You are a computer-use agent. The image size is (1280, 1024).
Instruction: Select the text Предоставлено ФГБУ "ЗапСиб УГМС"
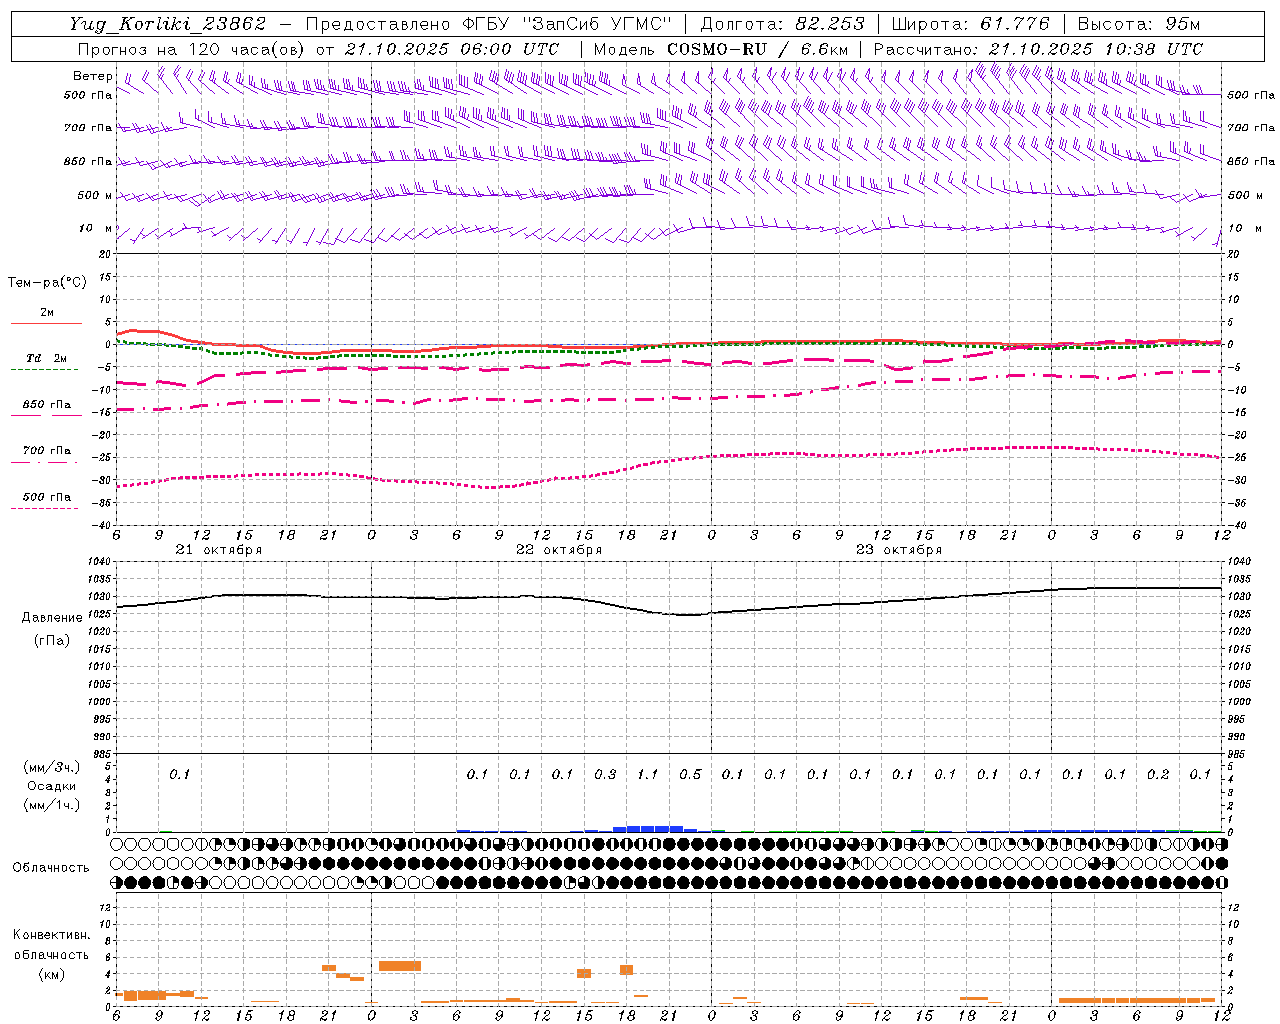(x=488, y=24)
